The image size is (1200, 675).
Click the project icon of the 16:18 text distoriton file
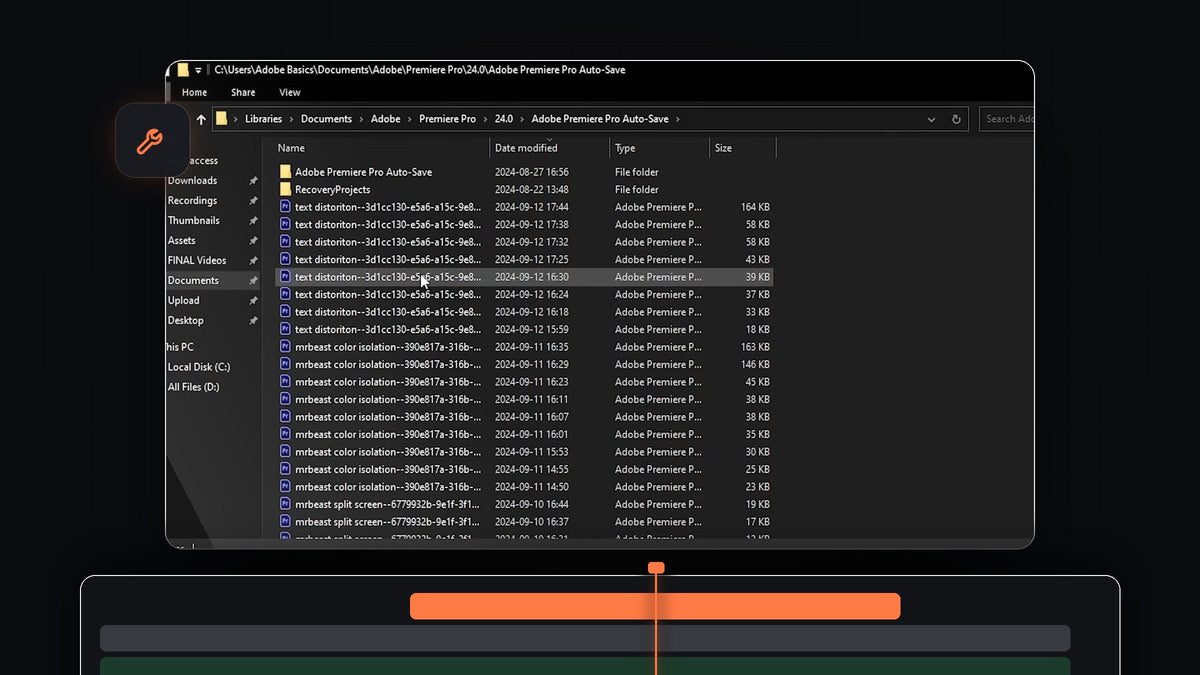coord(285,312)
